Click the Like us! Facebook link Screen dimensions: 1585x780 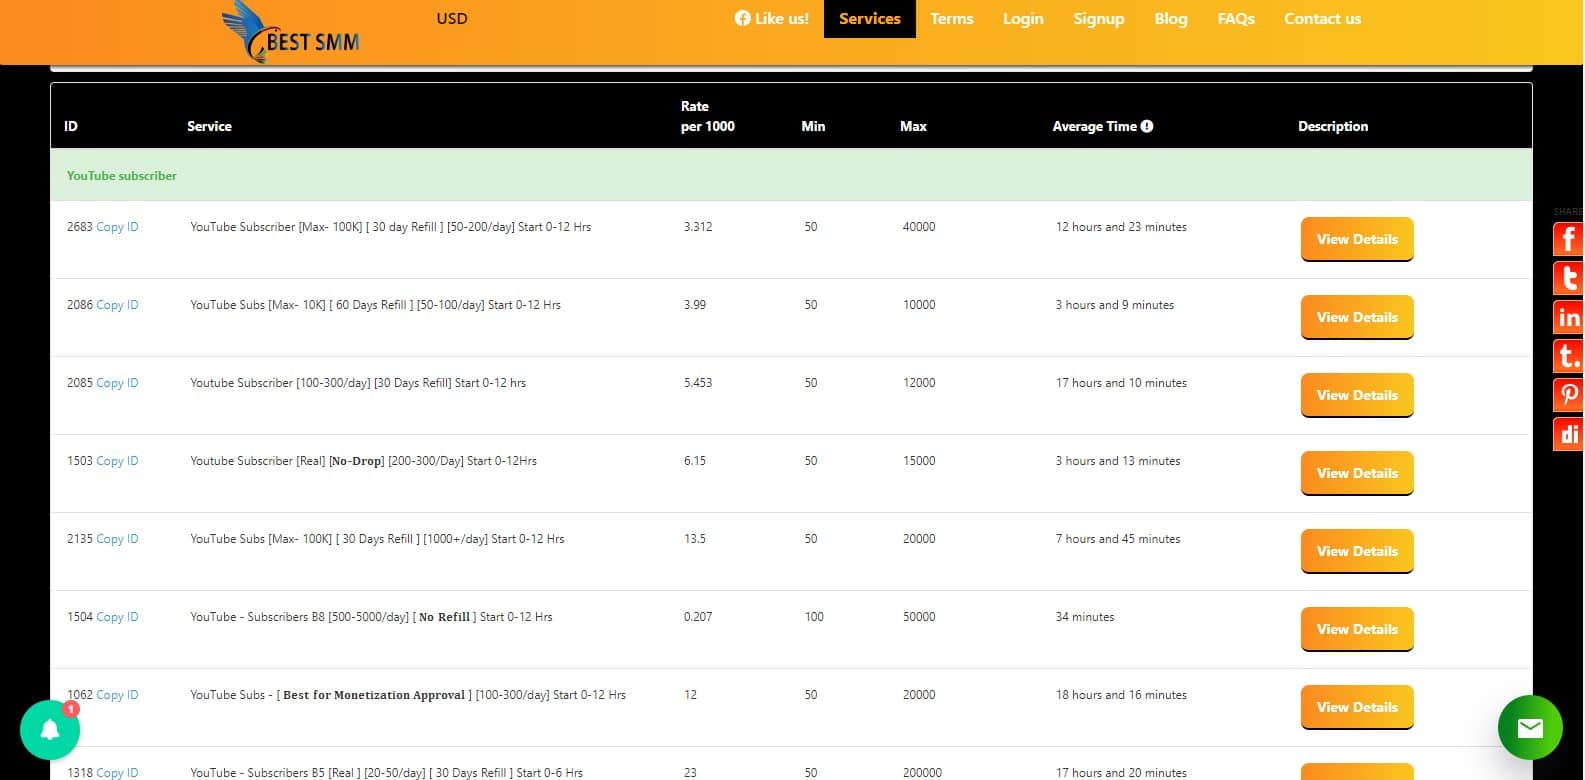(771, 19)
